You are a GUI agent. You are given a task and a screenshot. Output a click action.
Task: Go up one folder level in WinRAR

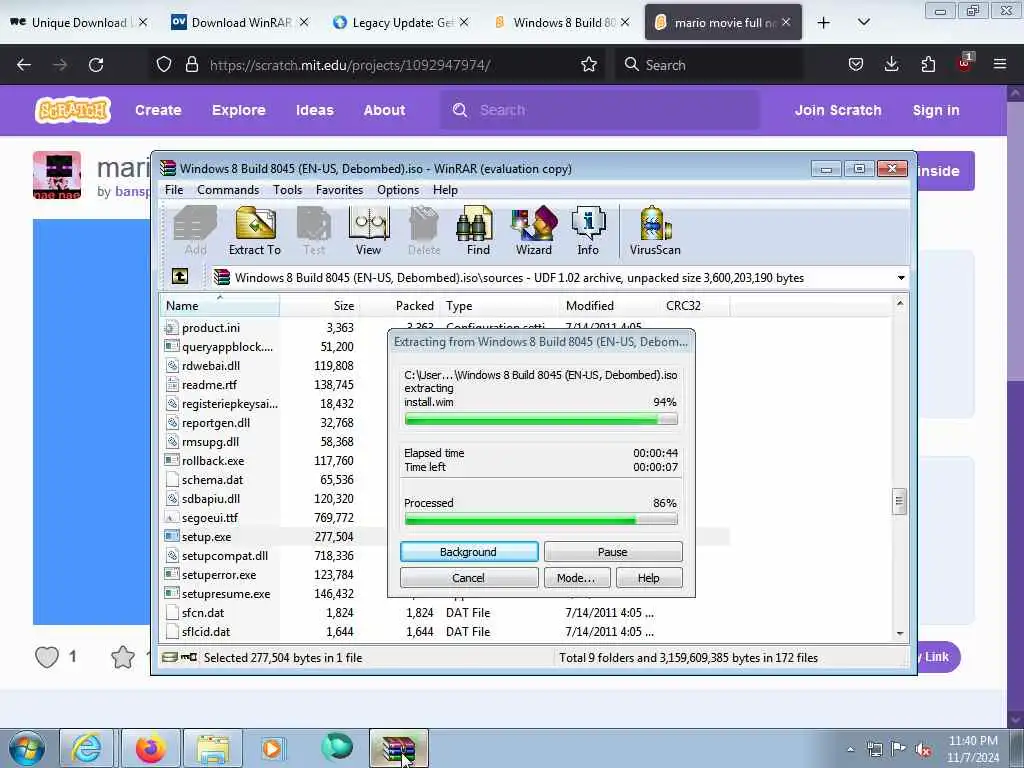coord(180,276)
